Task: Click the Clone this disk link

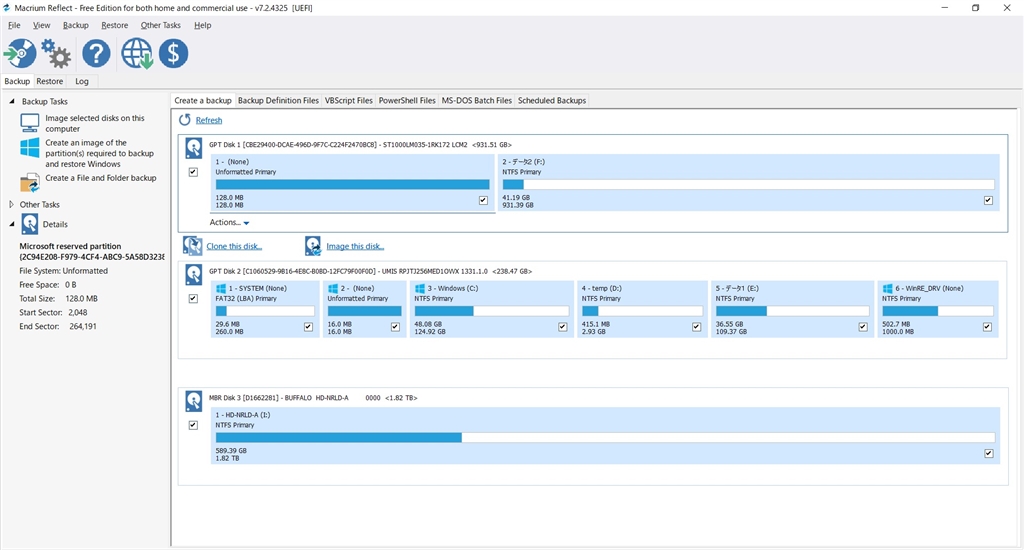Action: pos(234,246)
